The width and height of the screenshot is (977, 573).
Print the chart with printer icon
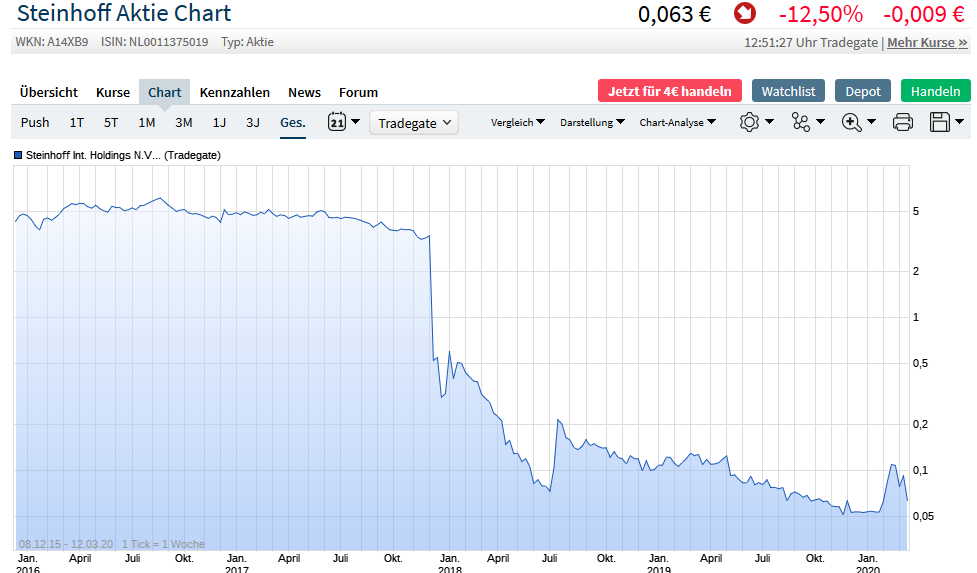902,122
